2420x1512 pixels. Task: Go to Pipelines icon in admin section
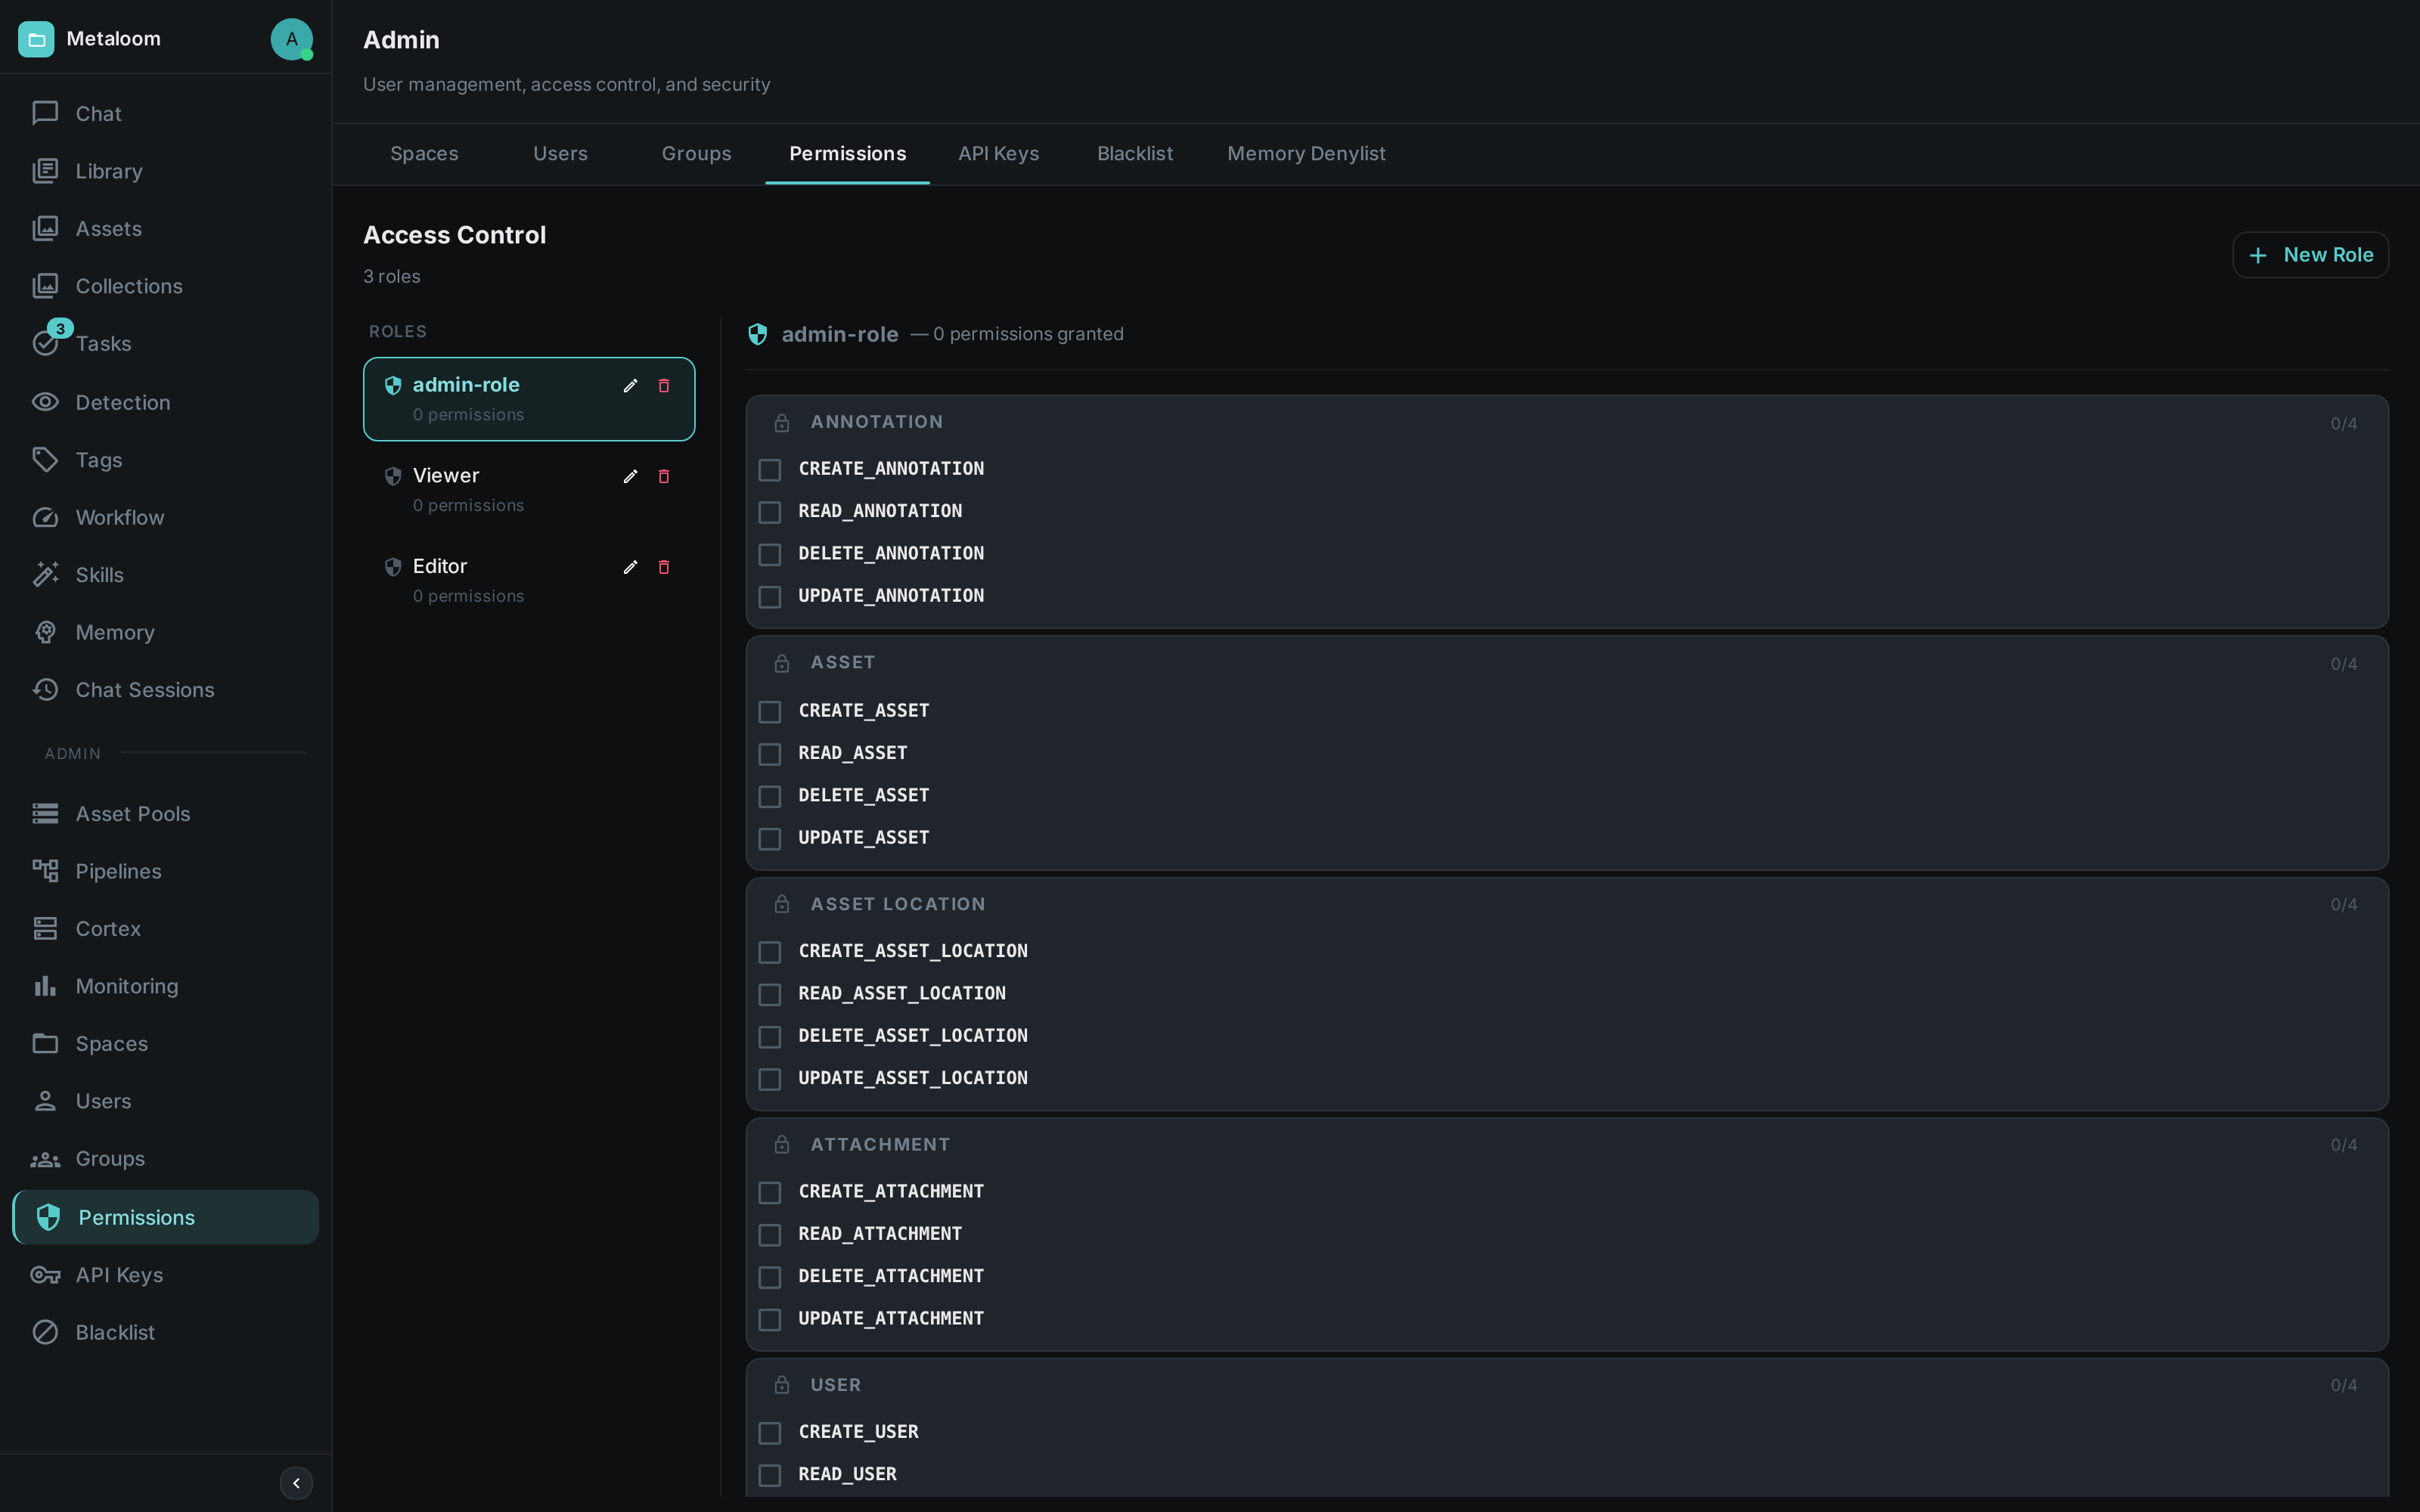tap(45, 871)
